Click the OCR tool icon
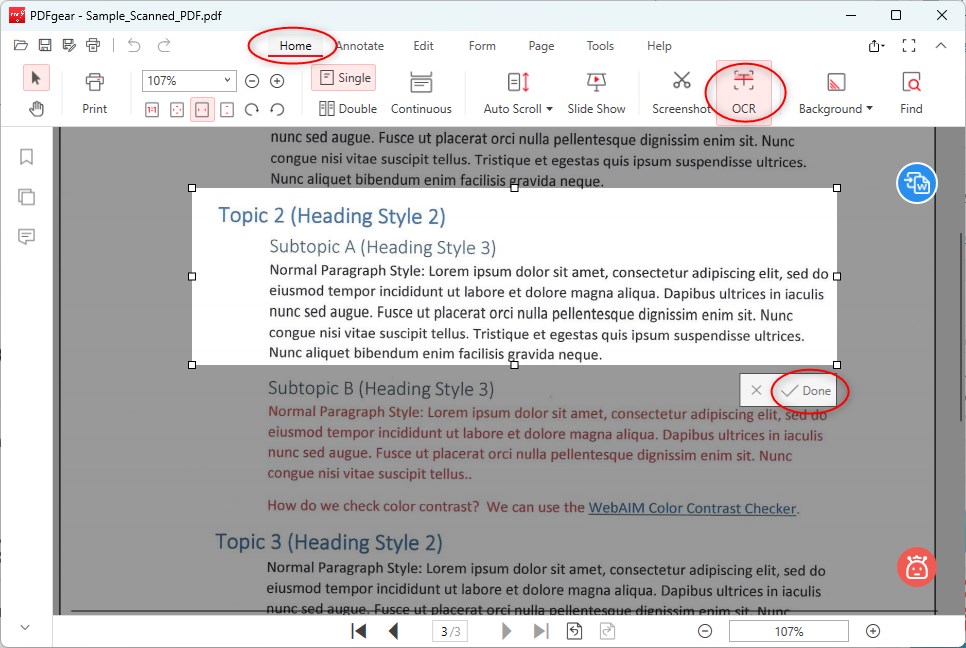 point(743,83)
